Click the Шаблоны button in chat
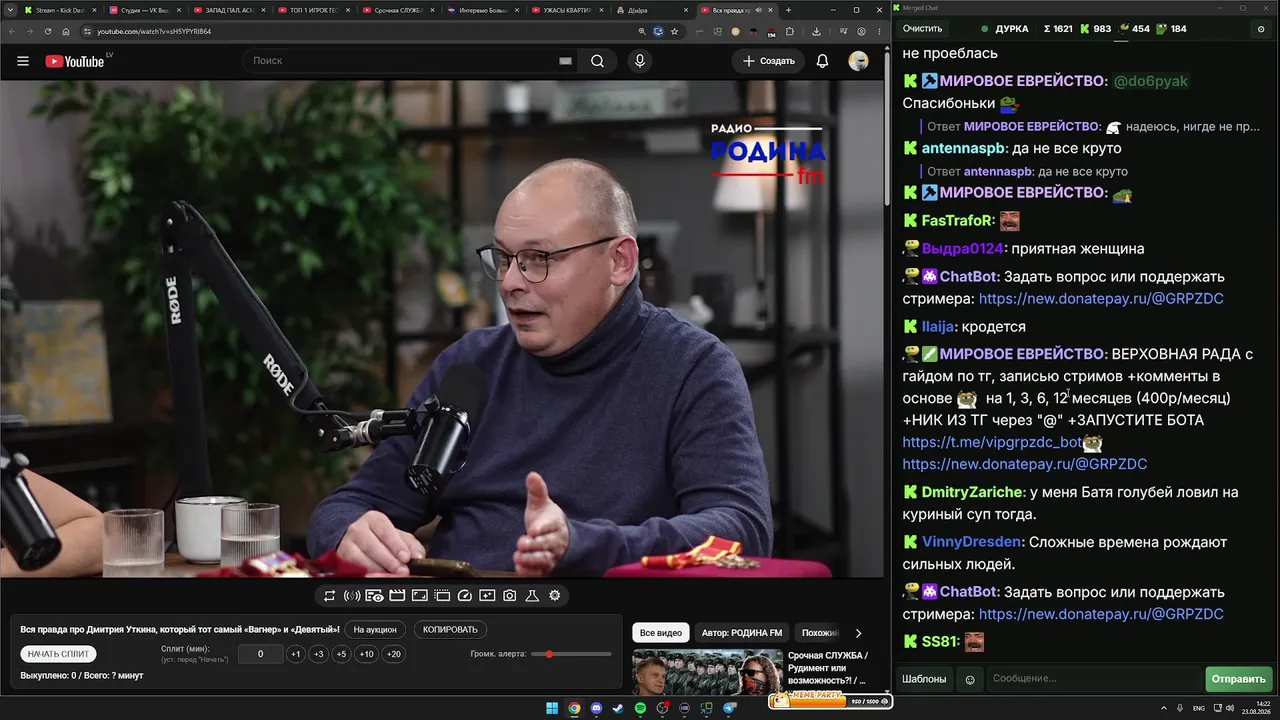This screenshot has height=720, width=1280. click(x=924, y=679)
